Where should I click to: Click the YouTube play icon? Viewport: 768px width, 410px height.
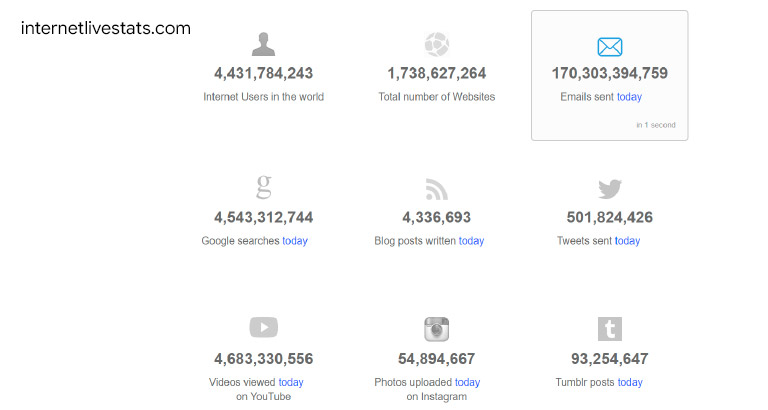click(264, 327)
